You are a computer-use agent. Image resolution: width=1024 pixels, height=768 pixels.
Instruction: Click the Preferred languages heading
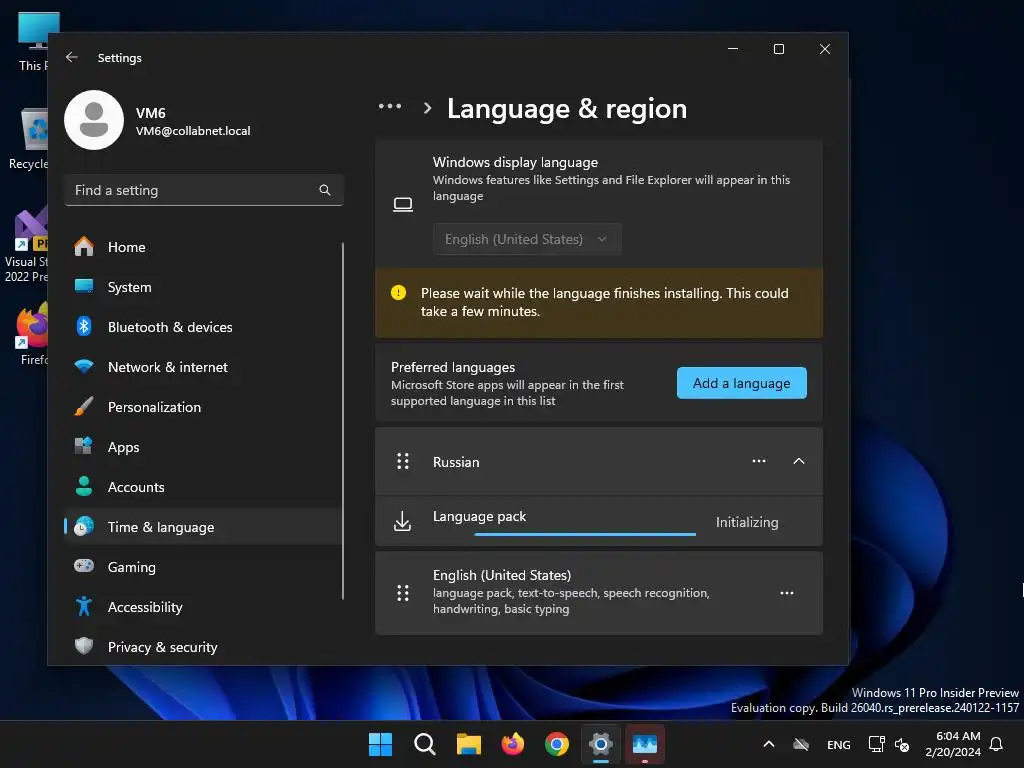pyautogui.click(x=453, y=367)
